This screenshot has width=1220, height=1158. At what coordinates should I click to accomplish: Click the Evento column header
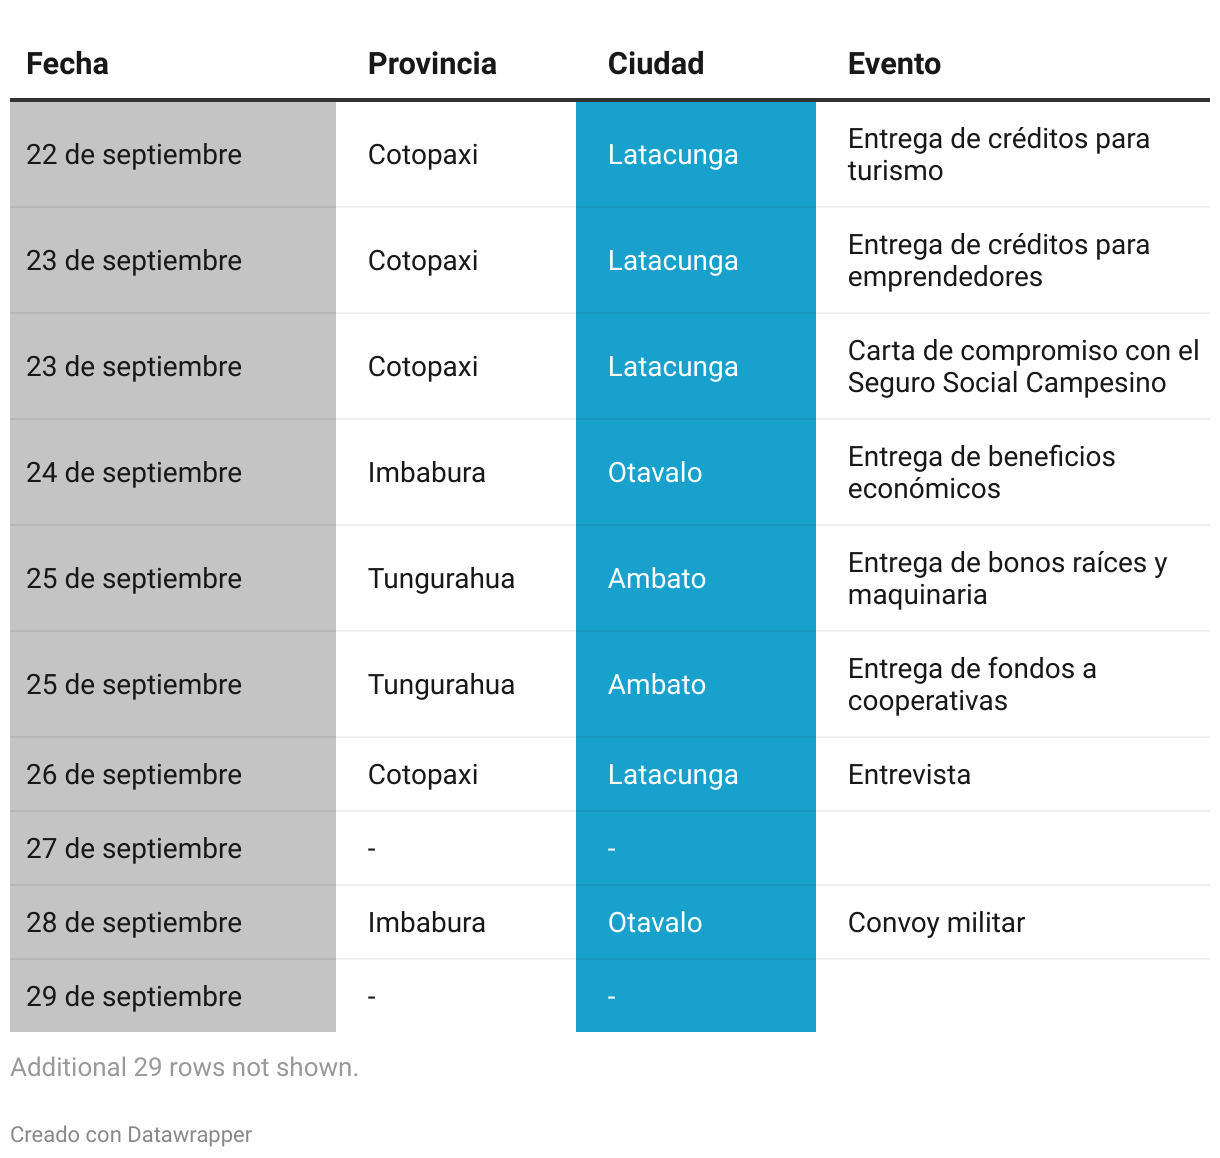pyautogui.click(x=894, y=64)
